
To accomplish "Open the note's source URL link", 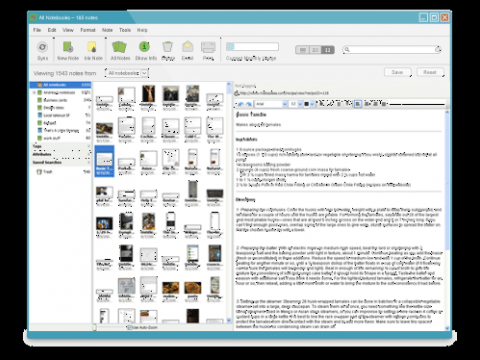I will coord(284,93).
